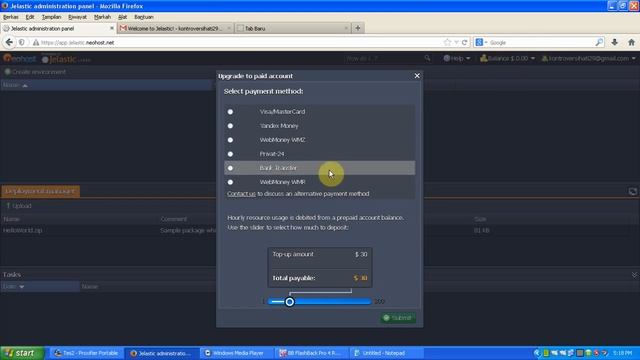Image resolution: width=640 pixels, height=360 pixels.
Task: Expand the Balance $ 0.00 dropdown
Action: 507,58
